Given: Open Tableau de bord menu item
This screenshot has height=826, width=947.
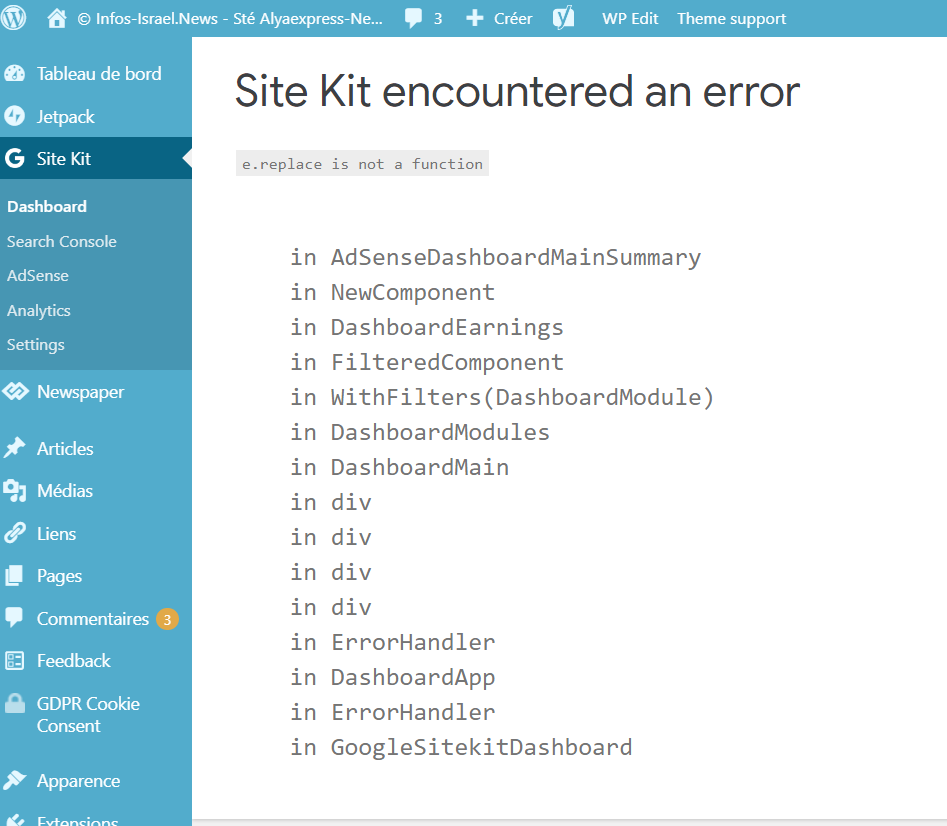Looking at the screenshot, I should point(99,74).
